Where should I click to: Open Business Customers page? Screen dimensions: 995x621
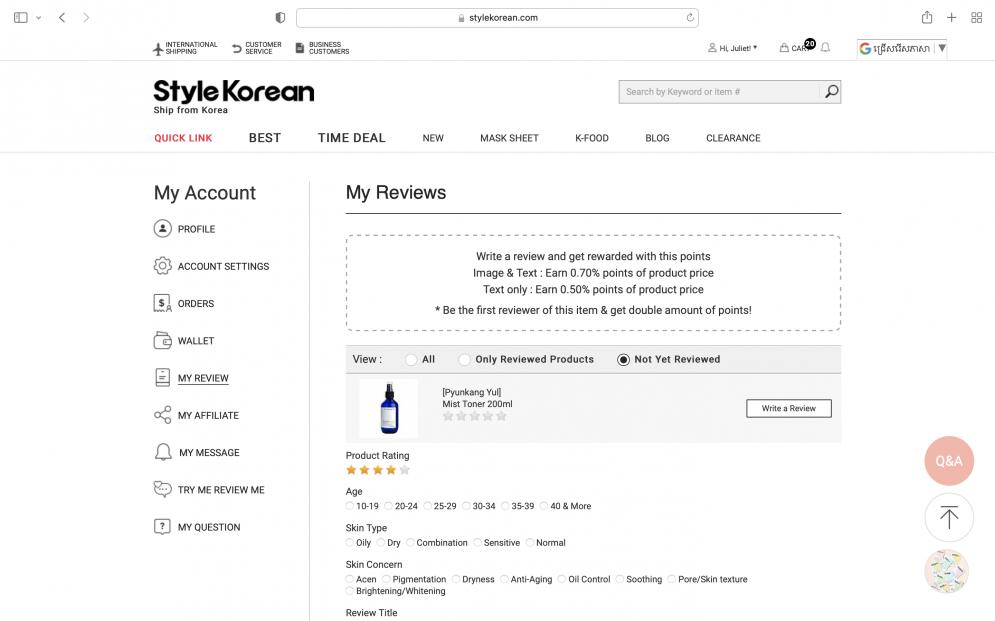[322, 48]
